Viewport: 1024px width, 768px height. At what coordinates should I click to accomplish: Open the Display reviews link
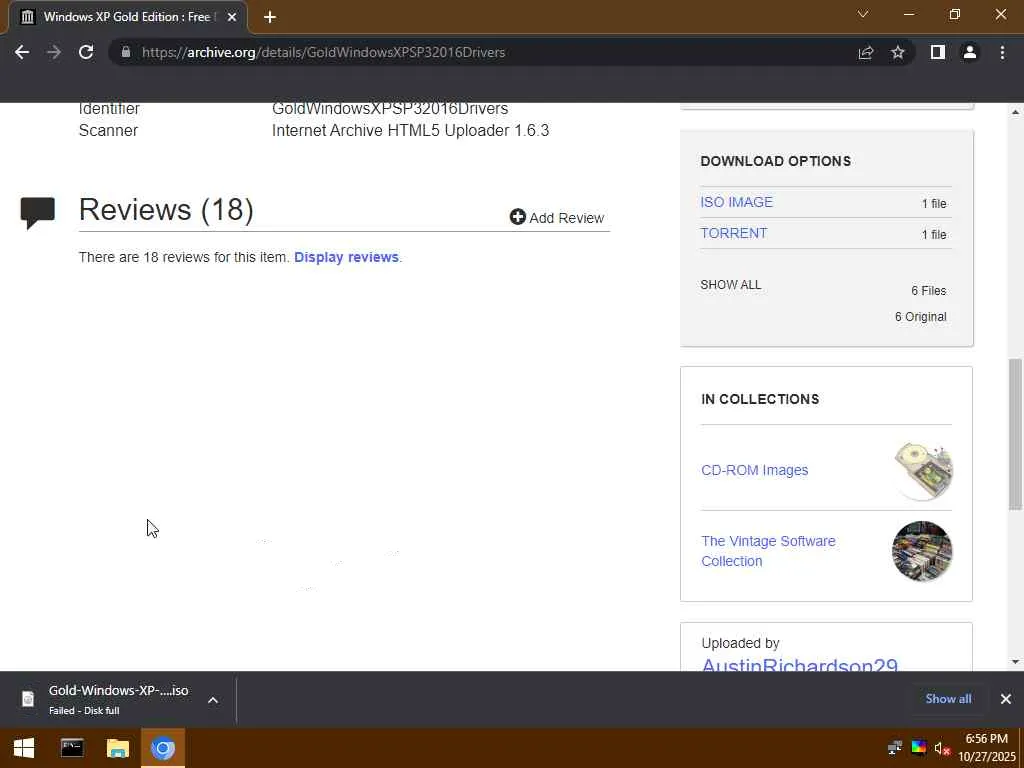pos(346,257)
